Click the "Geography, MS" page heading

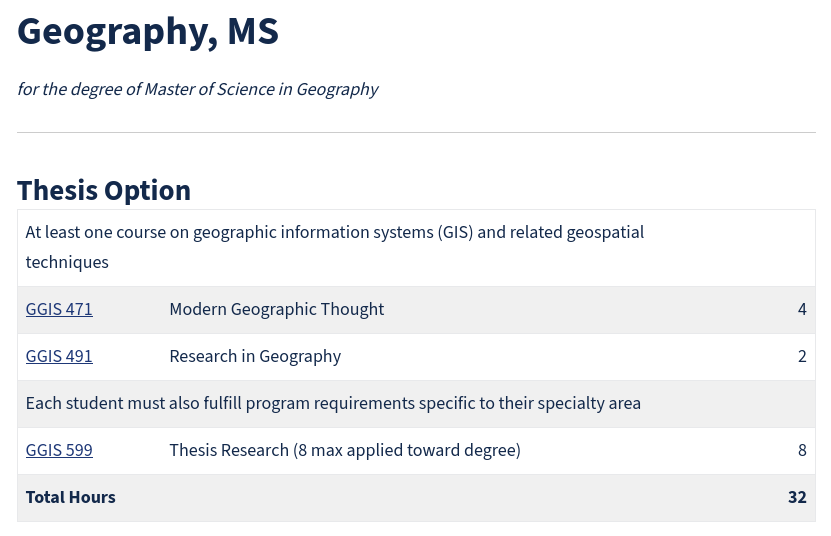point(148,32)
